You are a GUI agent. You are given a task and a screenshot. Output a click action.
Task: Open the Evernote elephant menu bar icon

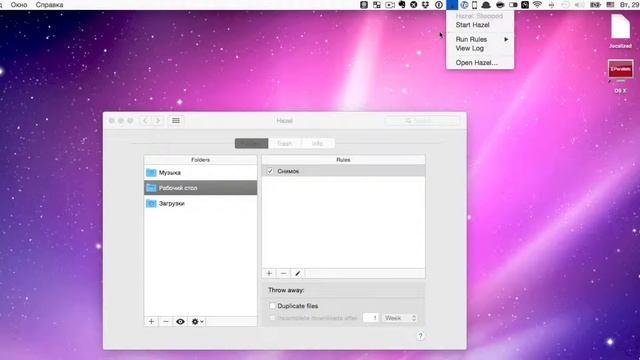click(402, 5)
